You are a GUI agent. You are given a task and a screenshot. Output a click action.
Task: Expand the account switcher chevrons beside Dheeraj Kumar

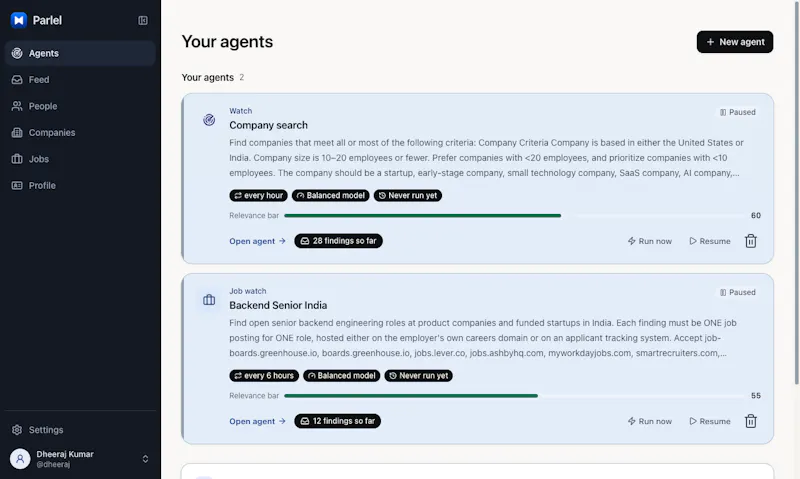tap(145, 459)
